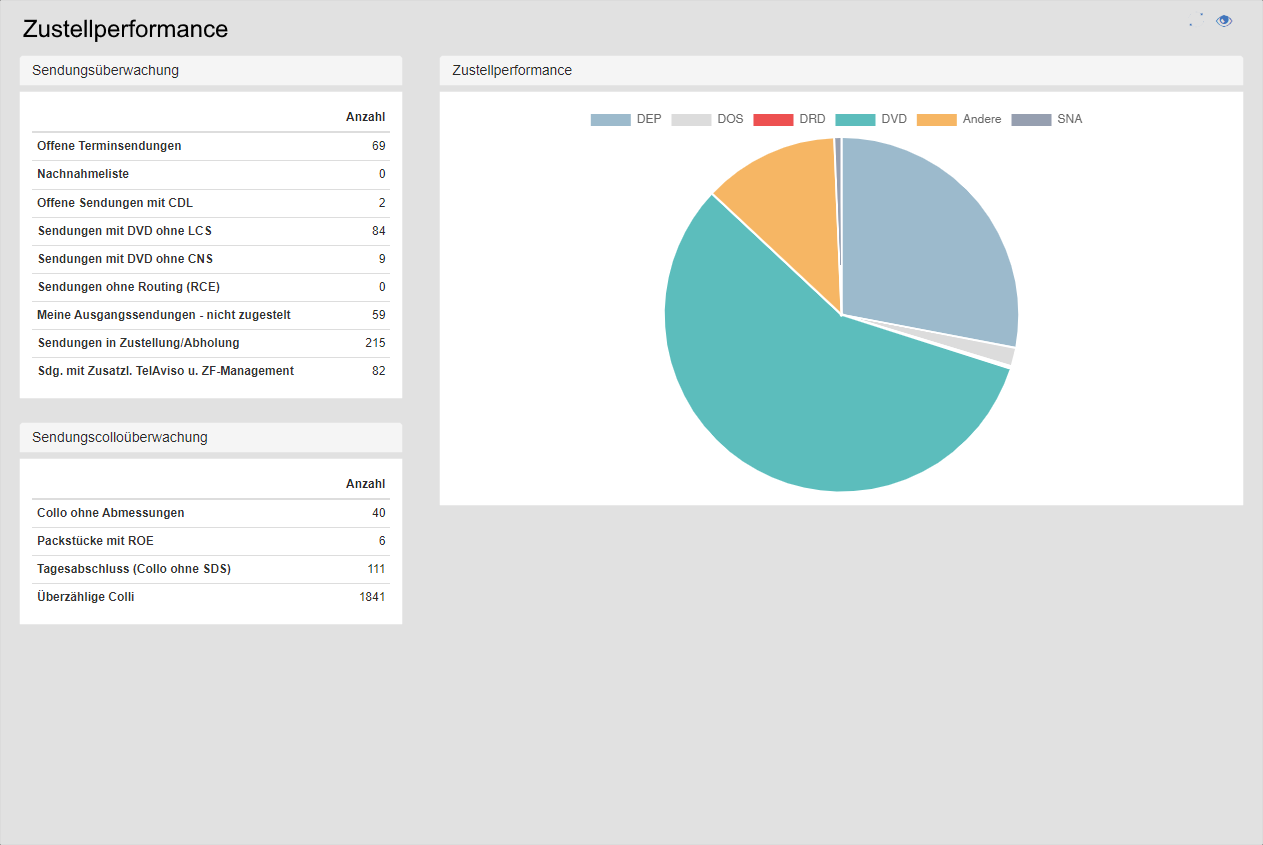Click Überzählige Colli count 1841
This screenshot has height=845, width=1263.
[x=372, y=597]
